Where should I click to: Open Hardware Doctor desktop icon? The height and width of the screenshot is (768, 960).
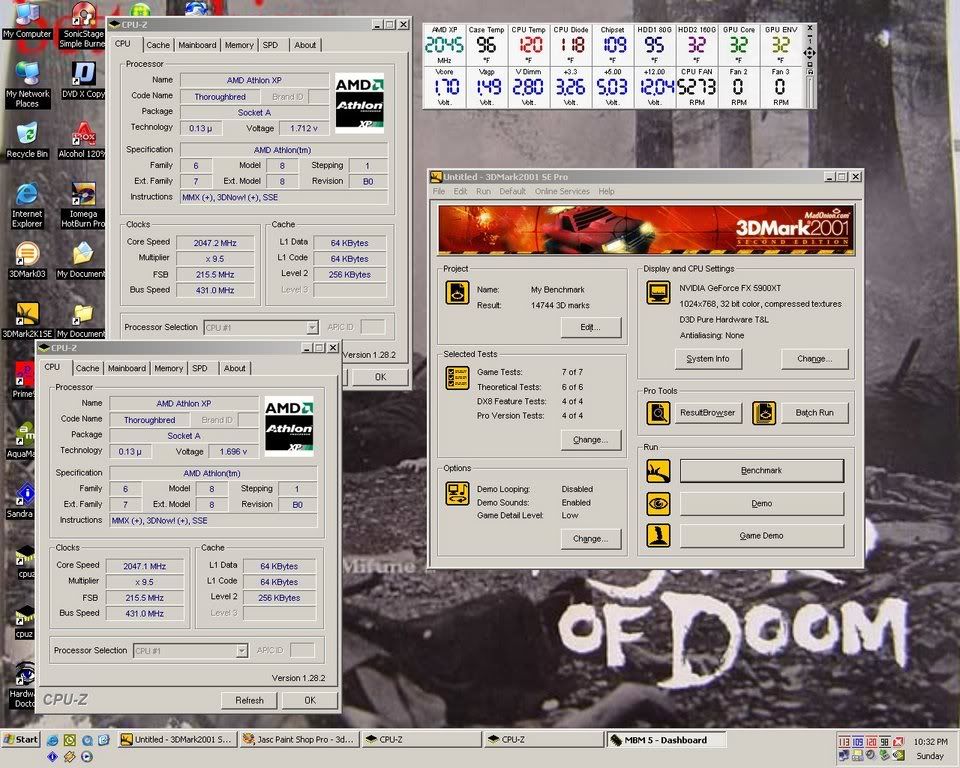24,685
